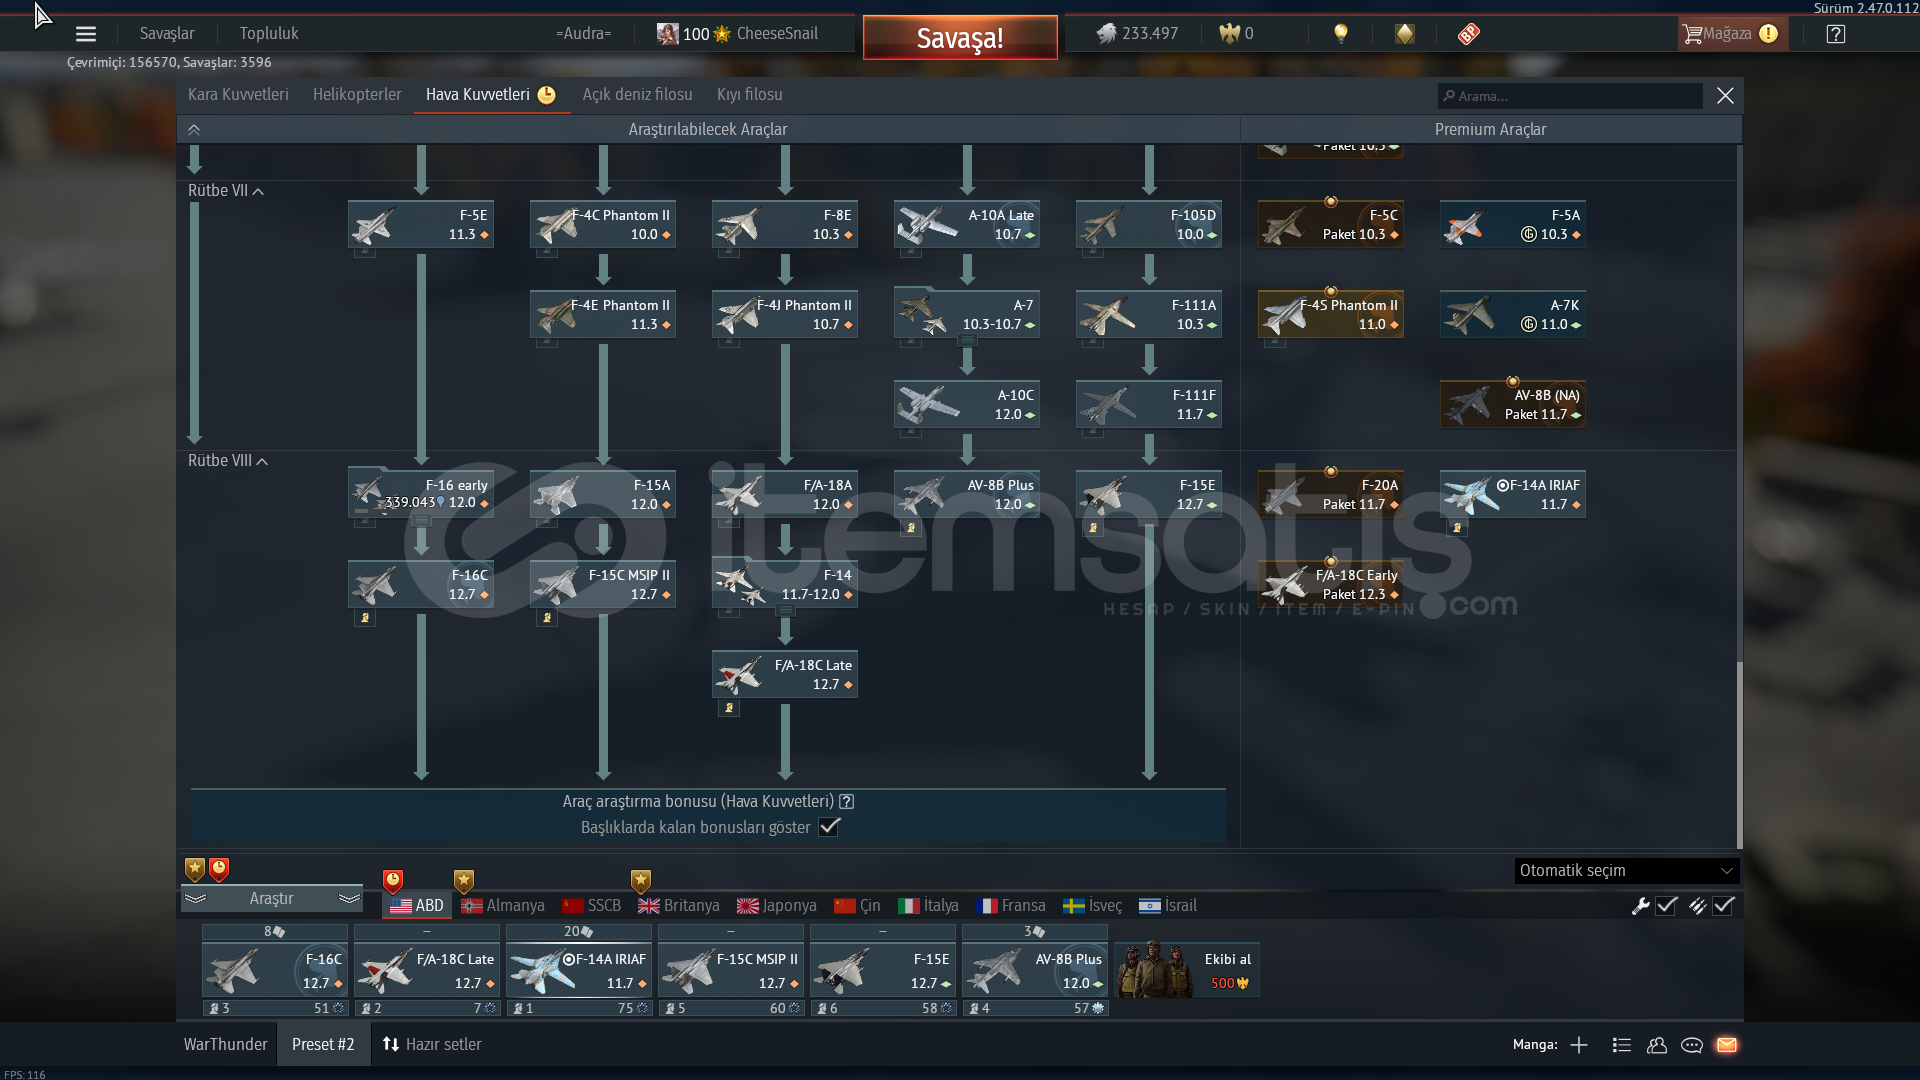This screenshot has height=1080, width=1920.
Task: Collapse the Rütbe VII rank section
Action: [x=259, y=191]
